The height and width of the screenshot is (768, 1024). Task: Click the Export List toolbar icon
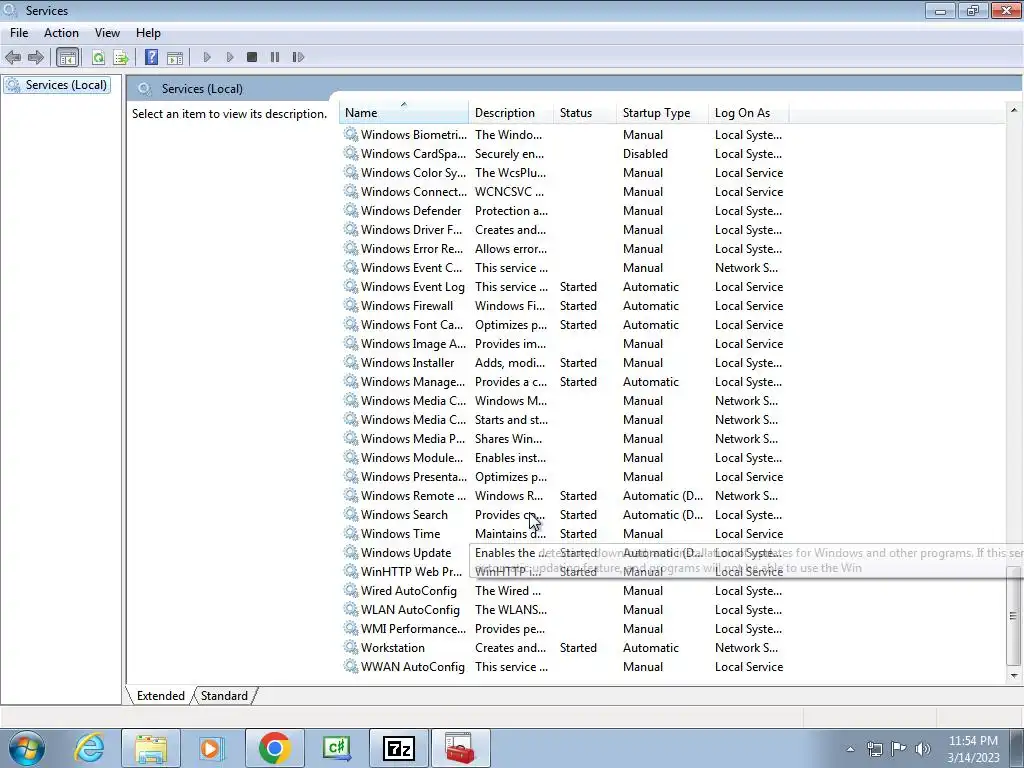click(x=121, y=57)
